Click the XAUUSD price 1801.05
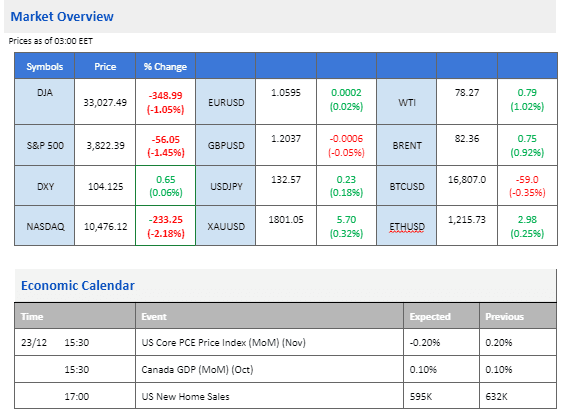This screenshot has height=419, width=584. click(x=286, y=219)
